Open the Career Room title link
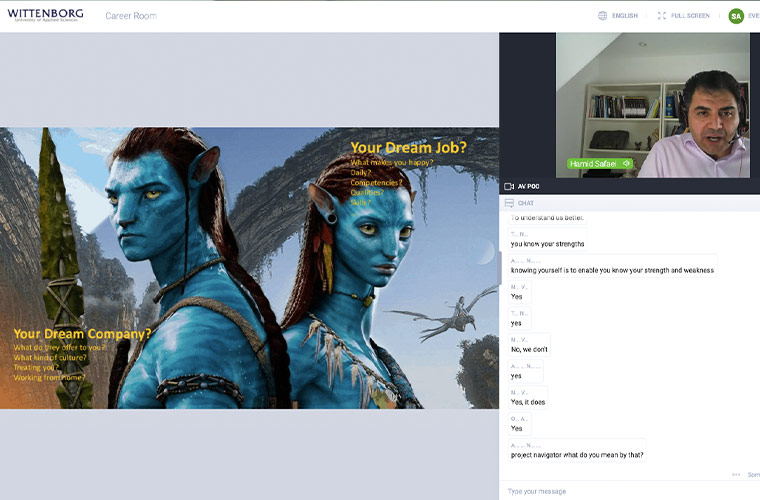This screenshot has height=500, width=760. (131, 16)
